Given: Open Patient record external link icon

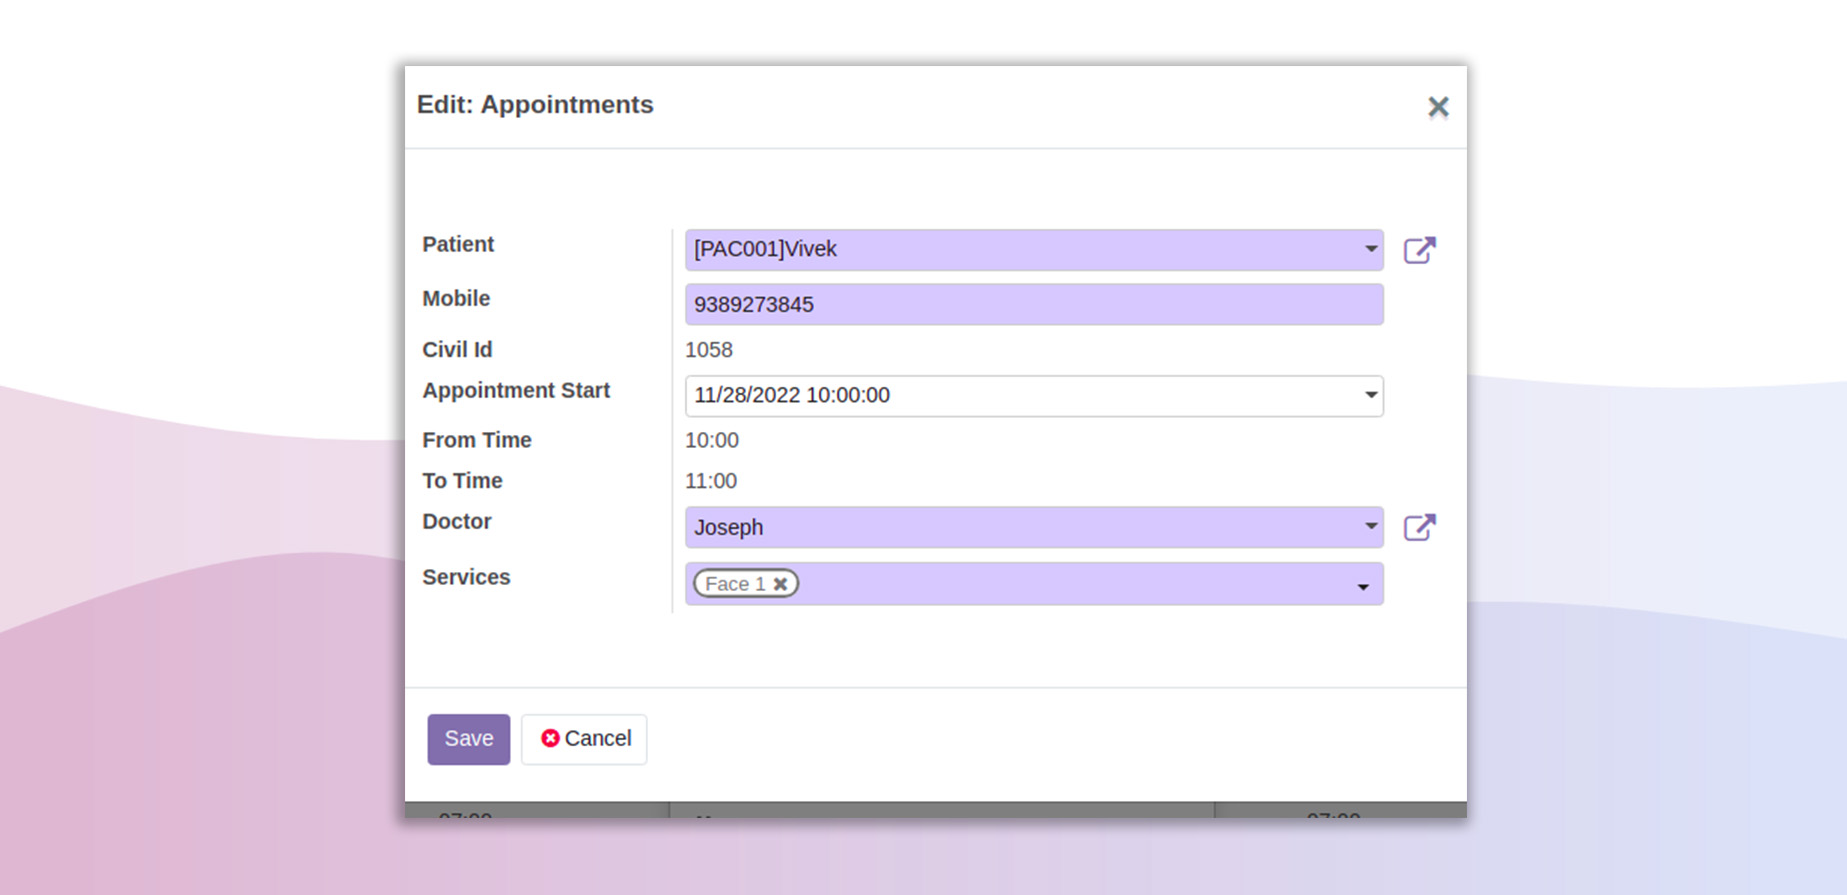Looking at the screenshot, I should [x=1419, y=250].
